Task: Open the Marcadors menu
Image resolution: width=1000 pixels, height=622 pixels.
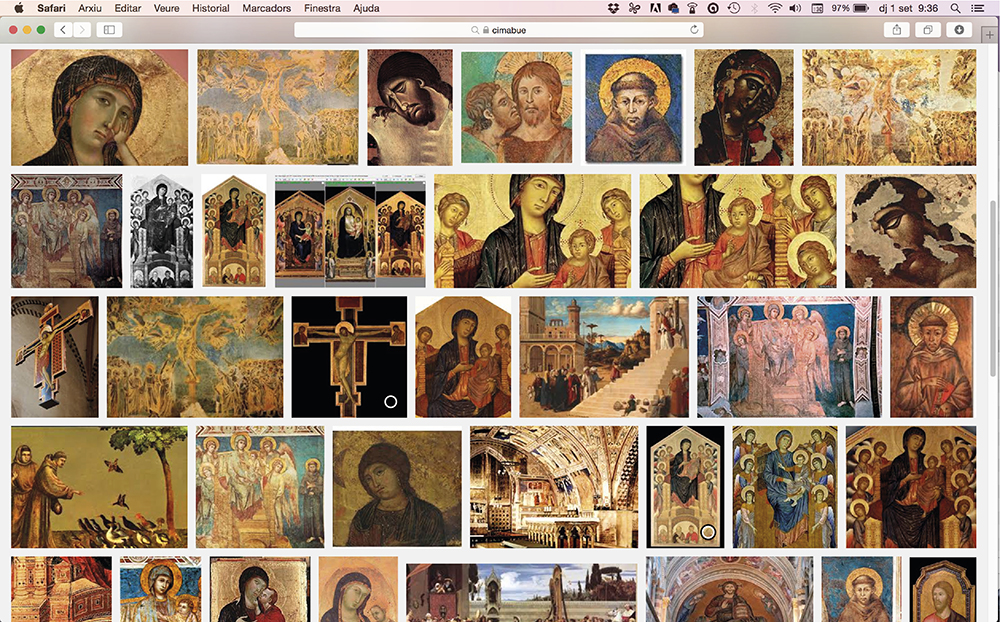Action: pyautogui.click(x=267, y=8)
